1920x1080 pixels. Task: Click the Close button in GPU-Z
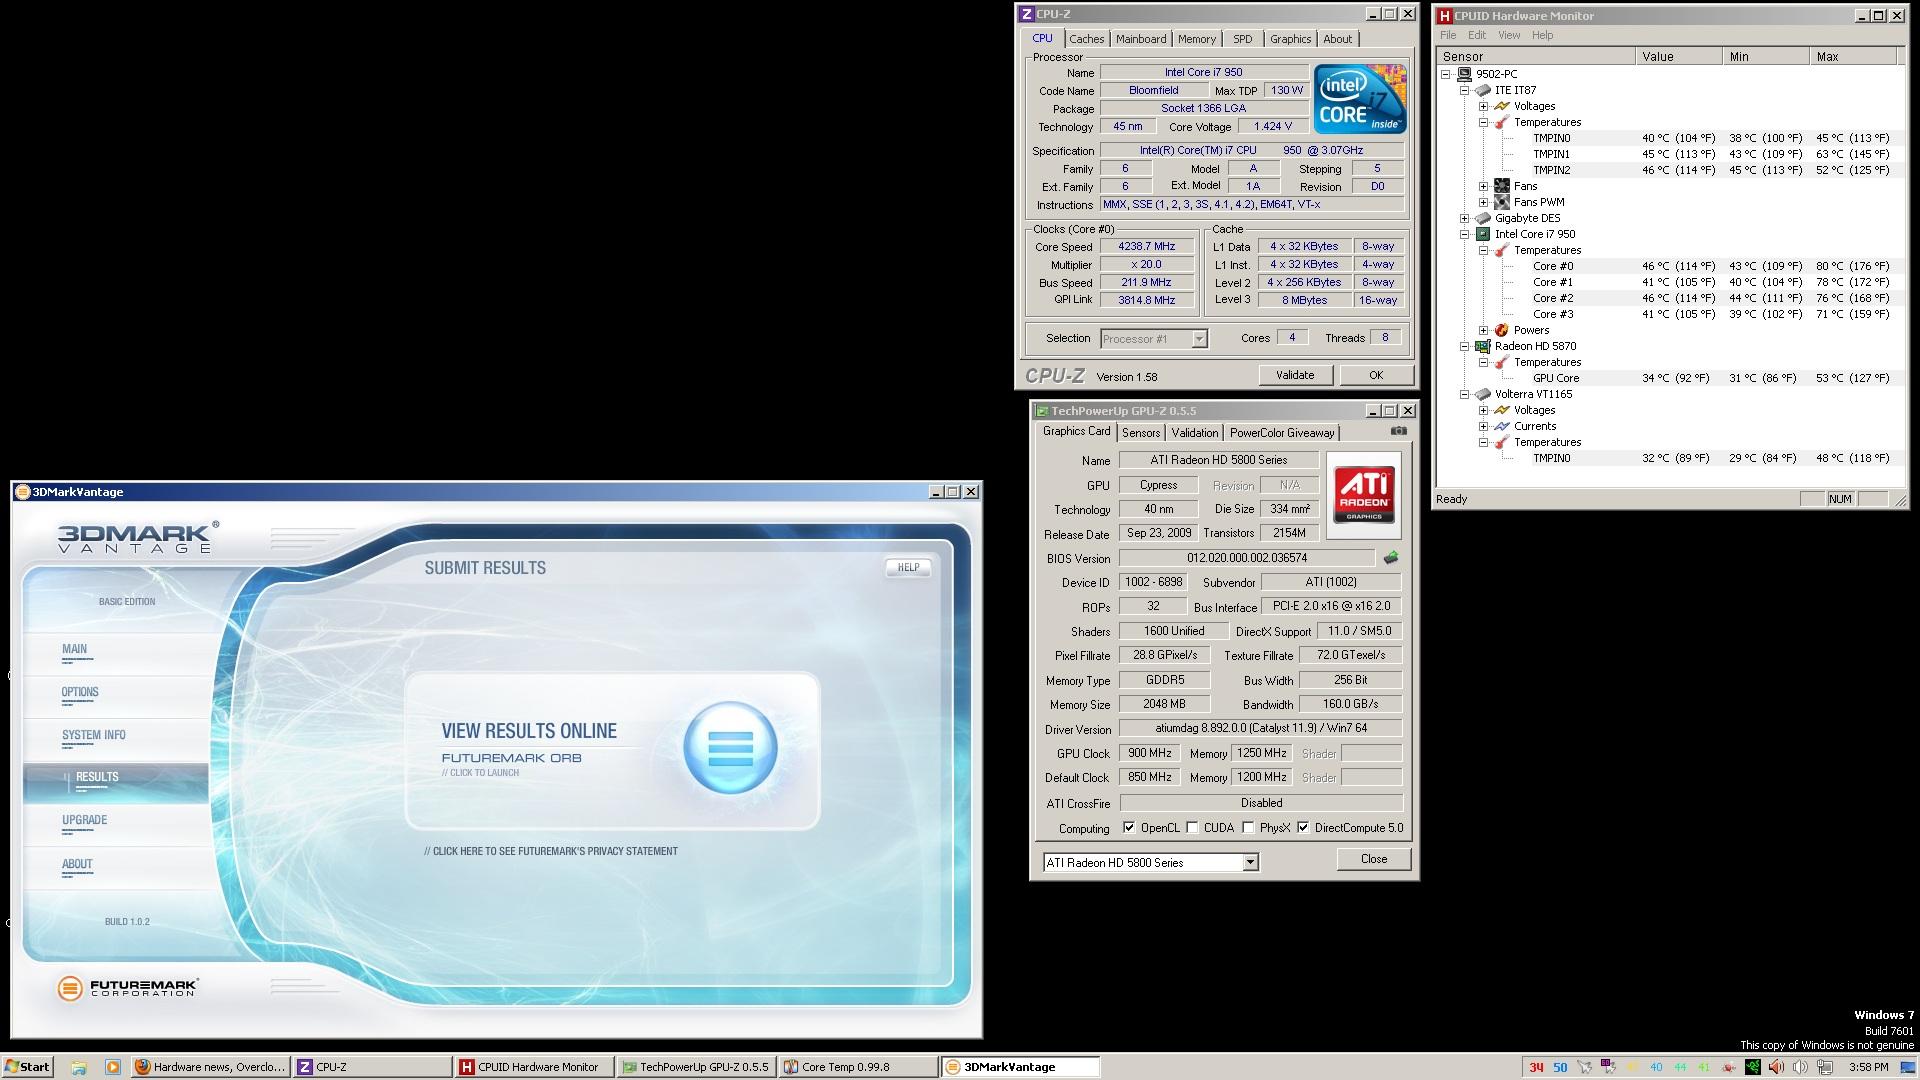click(1374, 859)
